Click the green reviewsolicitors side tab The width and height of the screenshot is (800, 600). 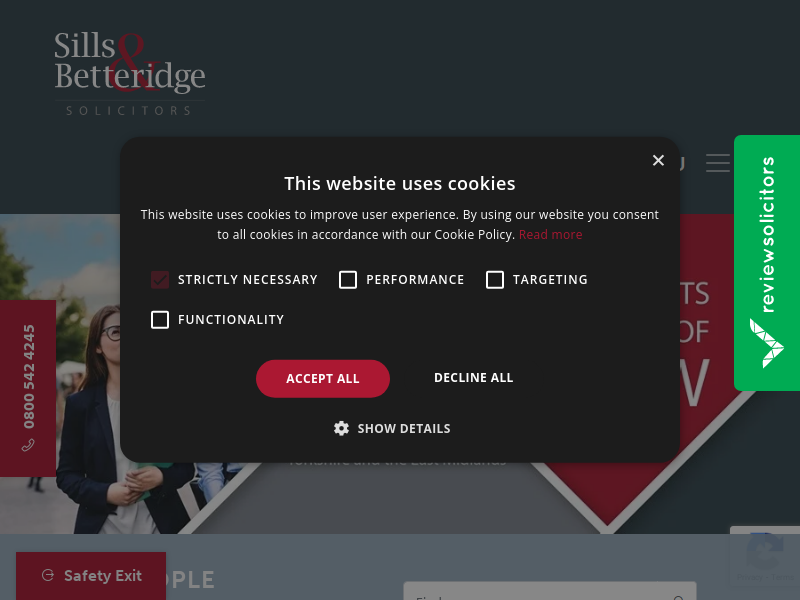(767, 263)
